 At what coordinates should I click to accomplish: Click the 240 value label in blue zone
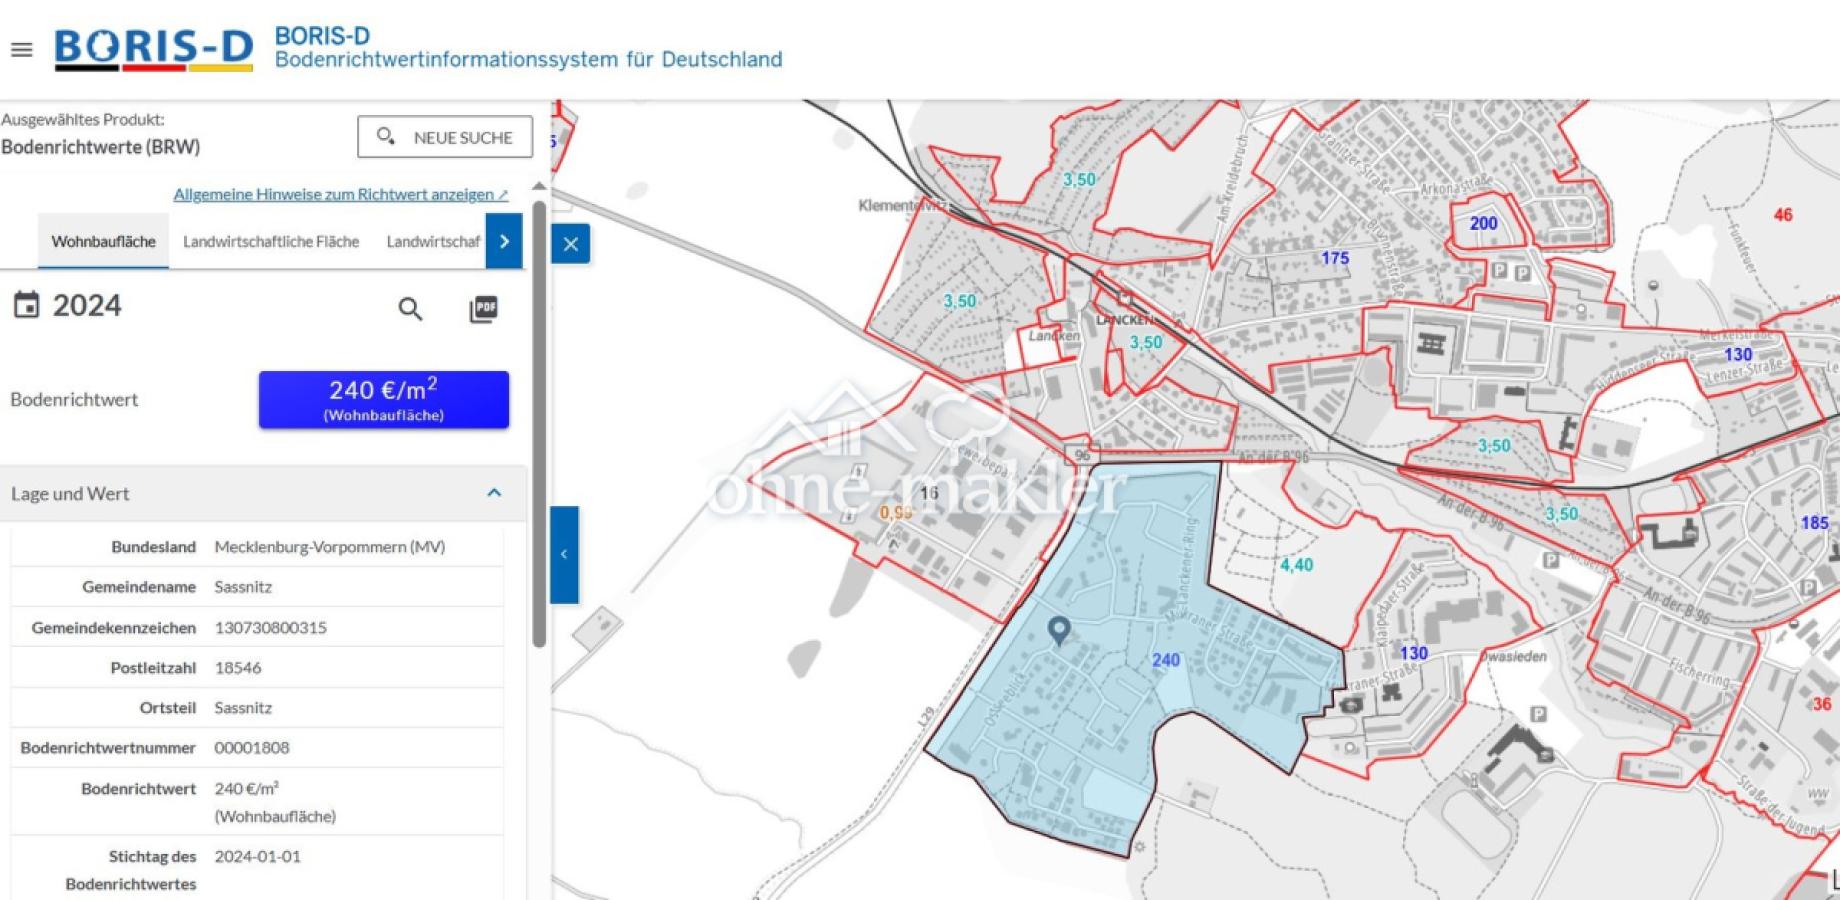[x=1165, y=660]
